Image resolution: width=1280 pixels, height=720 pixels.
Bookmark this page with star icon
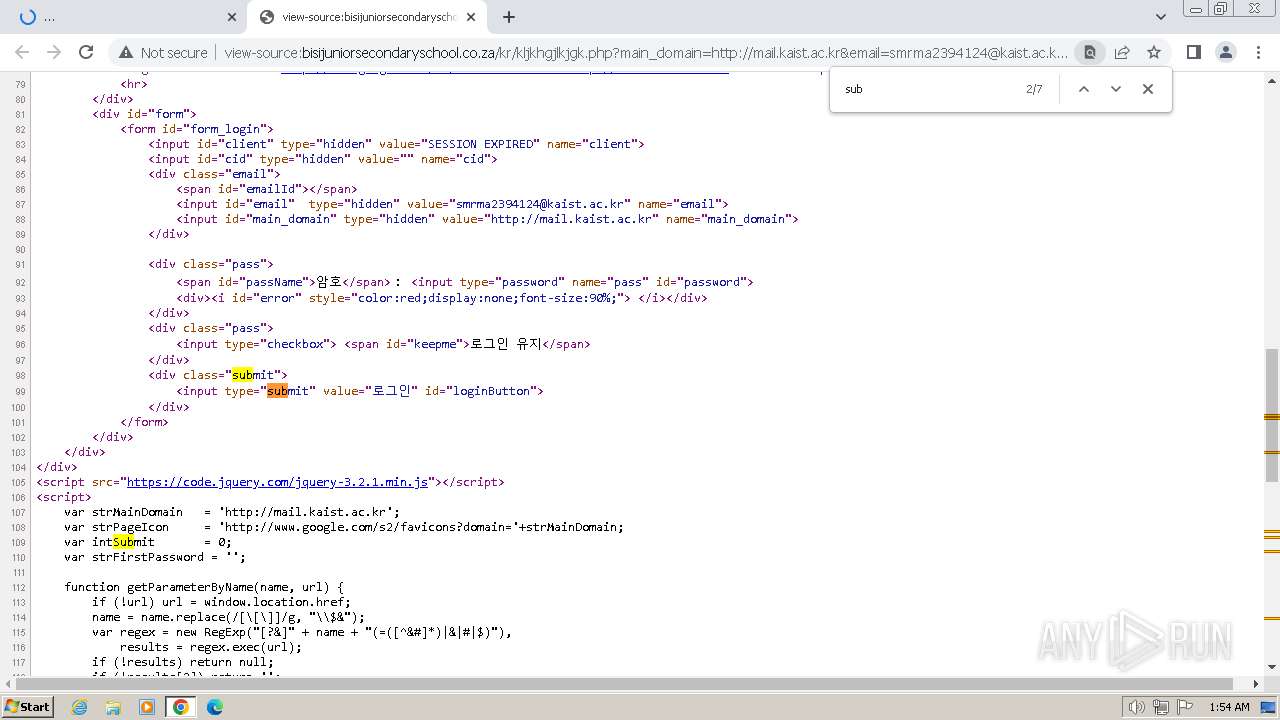tap(1154, 52)
